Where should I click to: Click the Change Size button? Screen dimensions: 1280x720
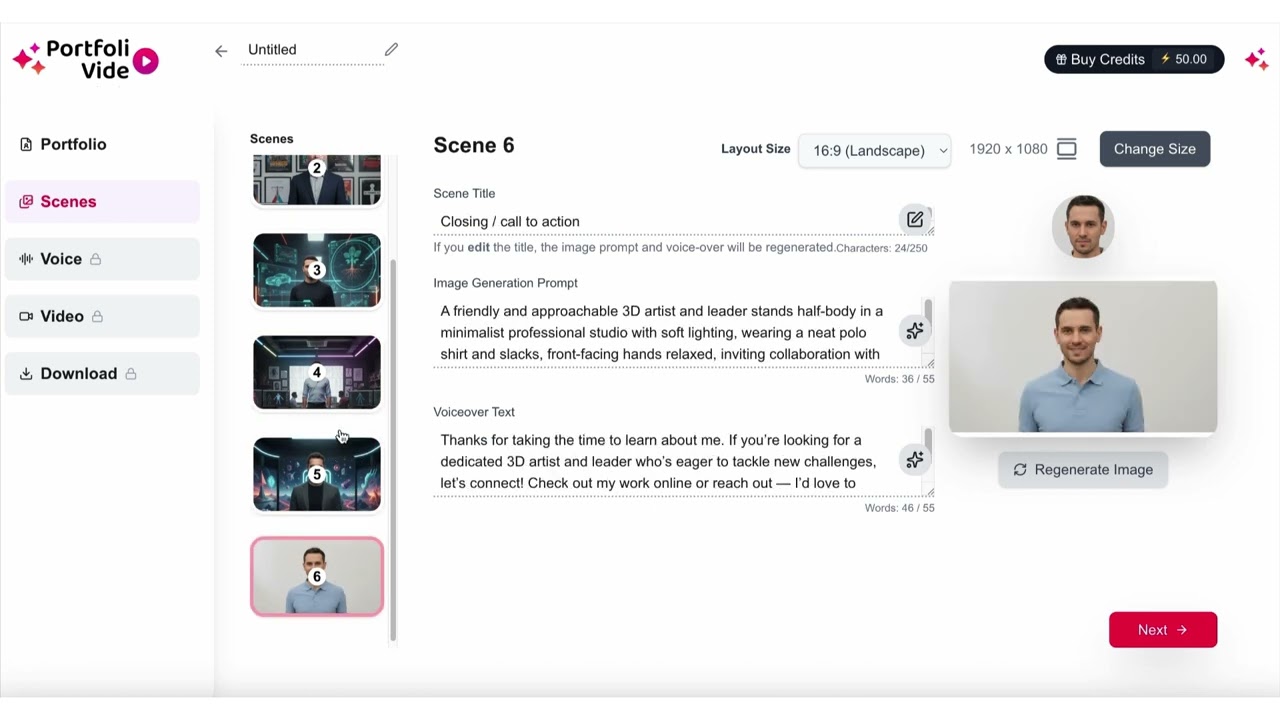click(1155, 149)
